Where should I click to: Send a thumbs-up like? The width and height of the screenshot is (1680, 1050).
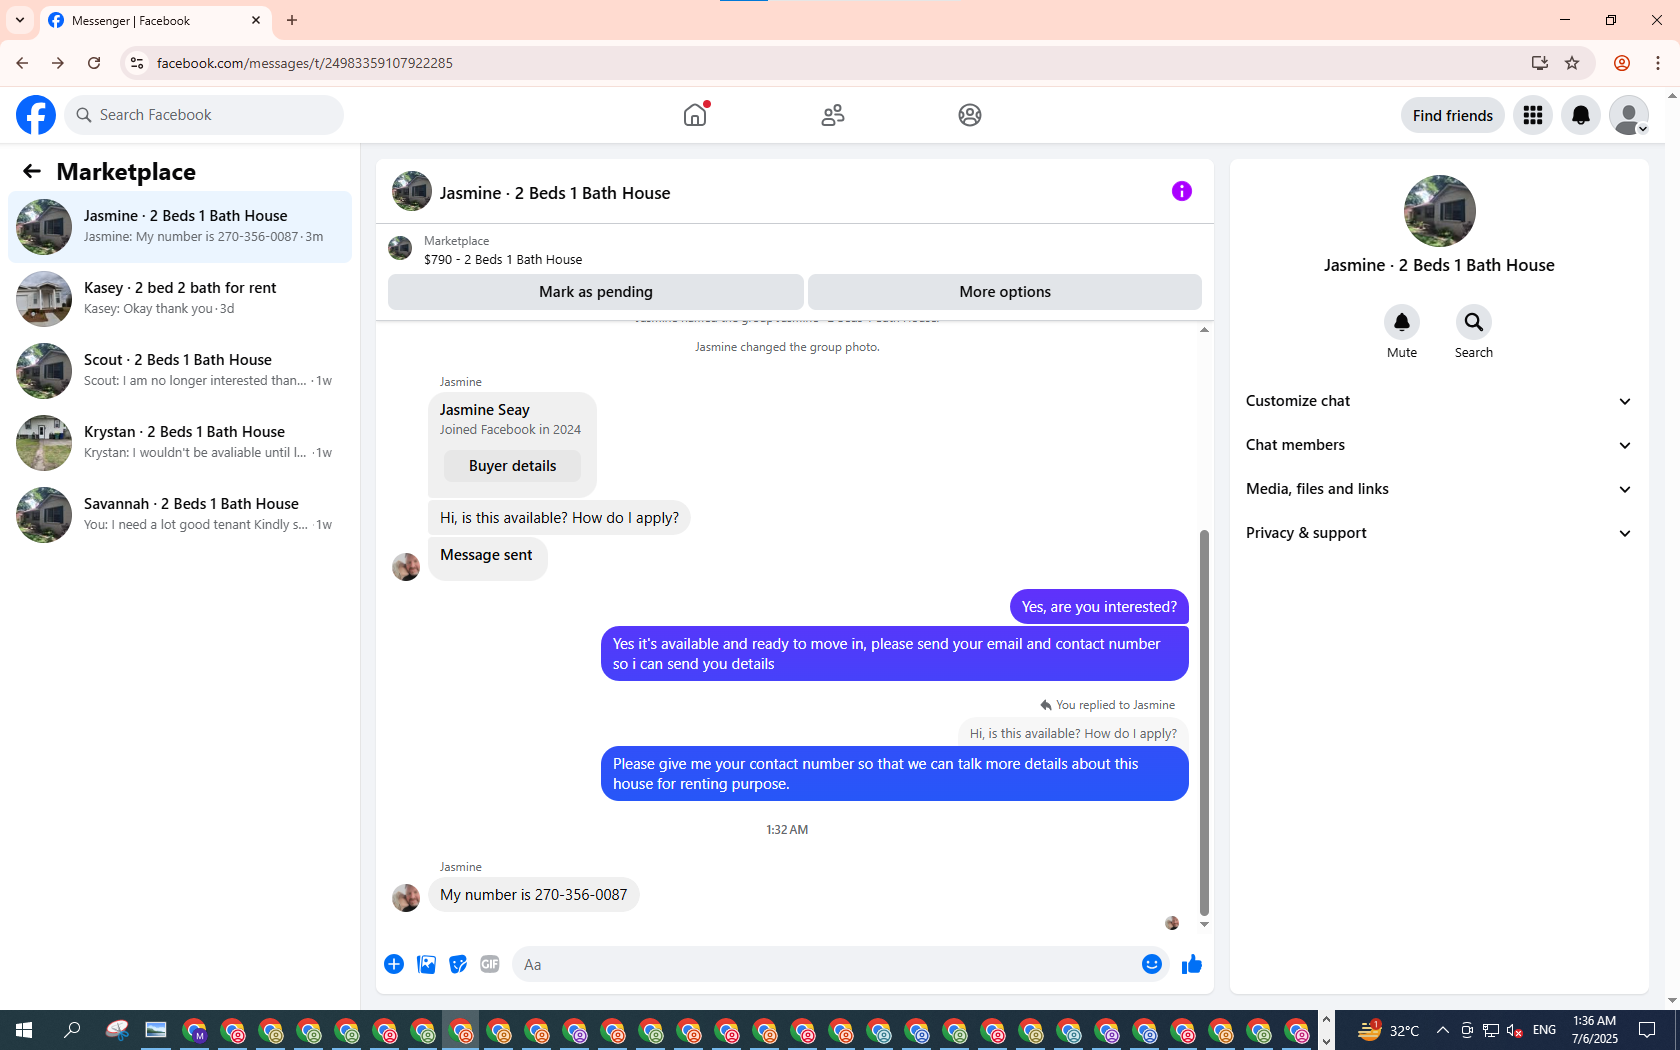(1192, 964)
